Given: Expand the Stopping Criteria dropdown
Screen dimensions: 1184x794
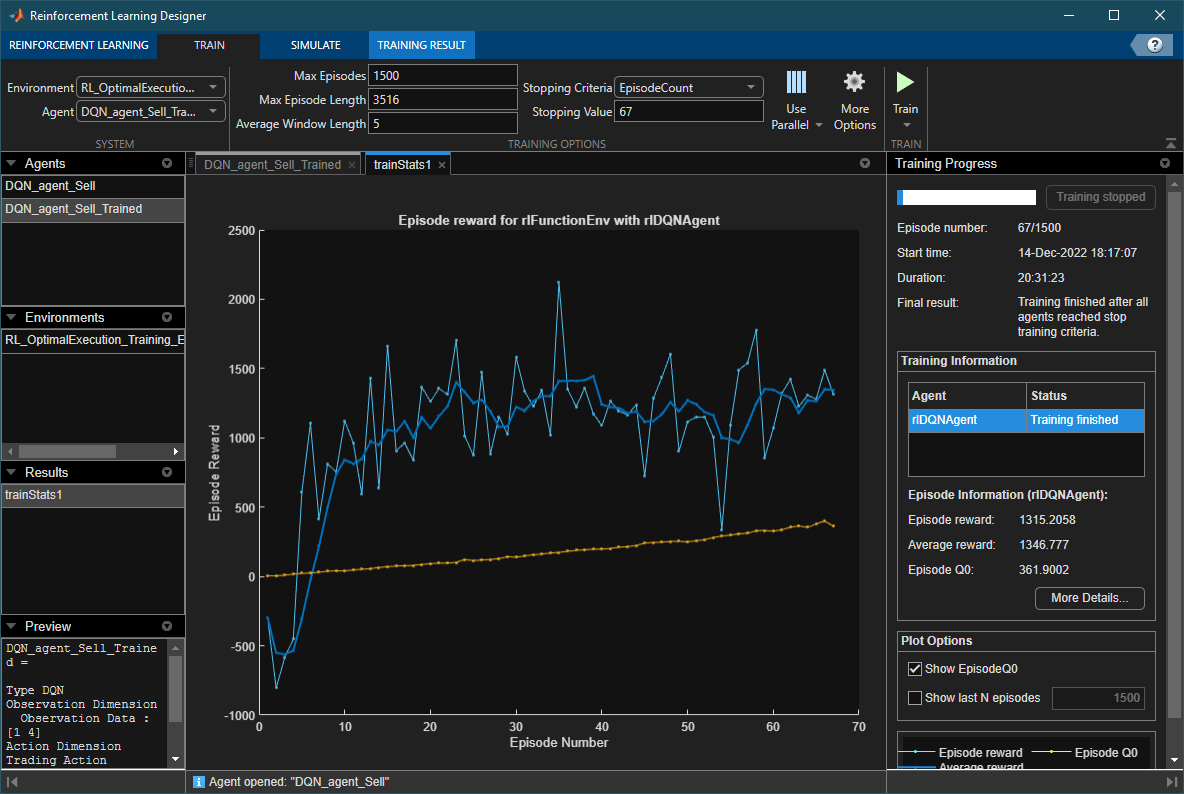Looking at the screenshot, I should (x=689, y=88).
